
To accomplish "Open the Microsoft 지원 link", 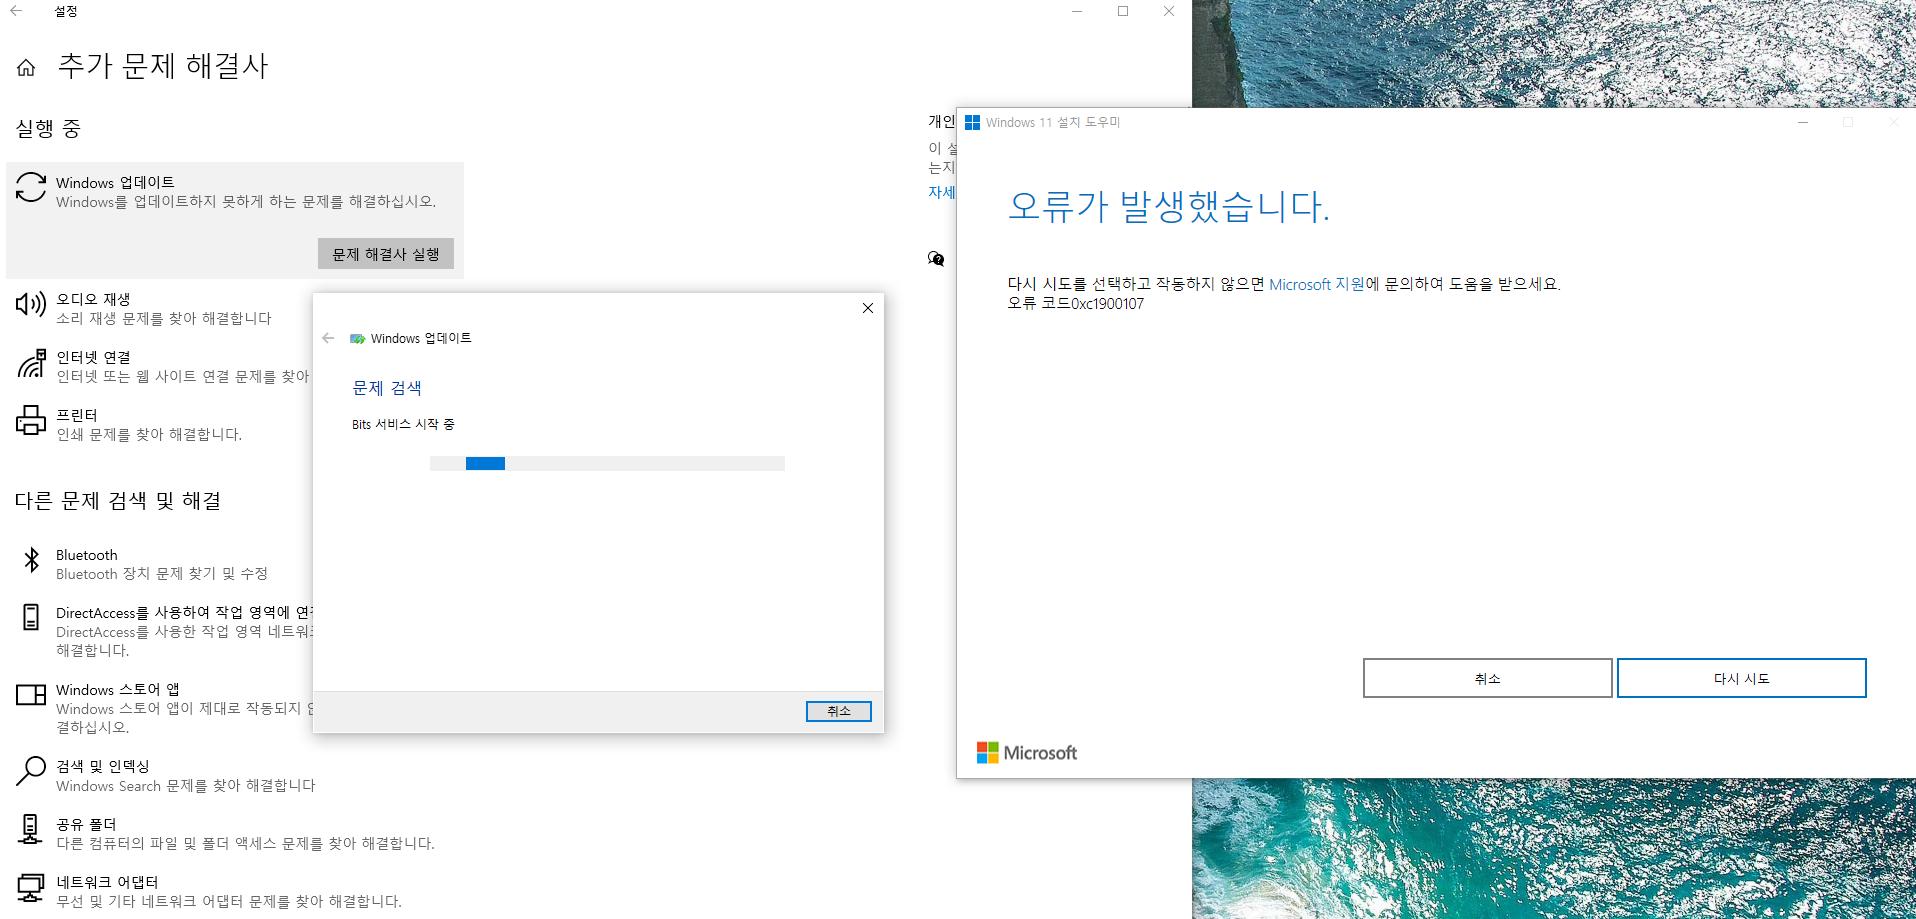I will tap(1317, 284).
